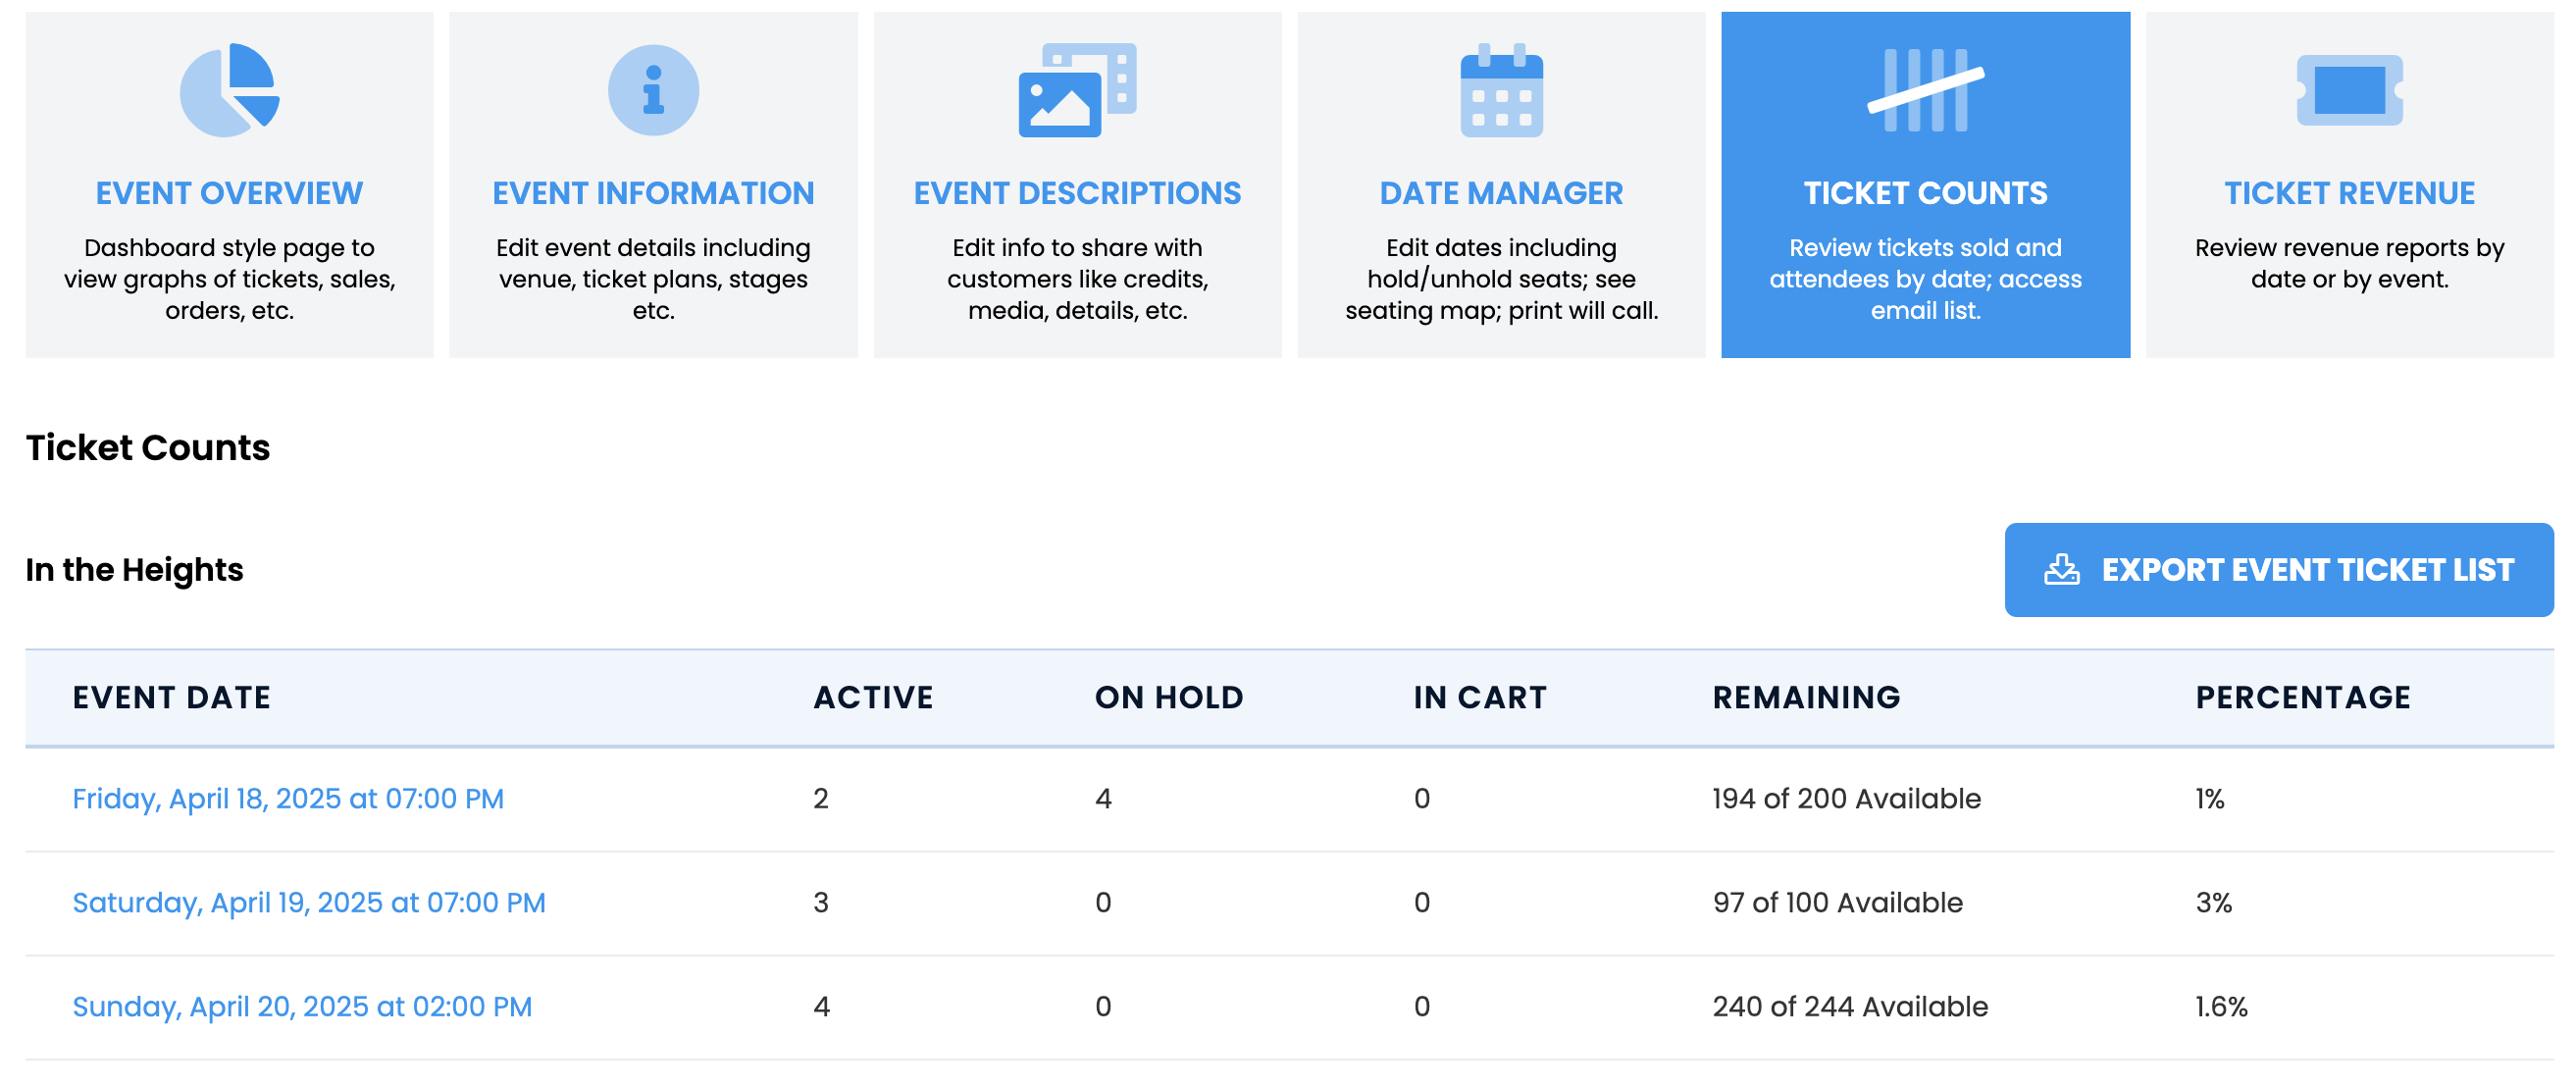Click active count 4 for Sunday row
The image size is (2576, 1087).
[821, 1007]
